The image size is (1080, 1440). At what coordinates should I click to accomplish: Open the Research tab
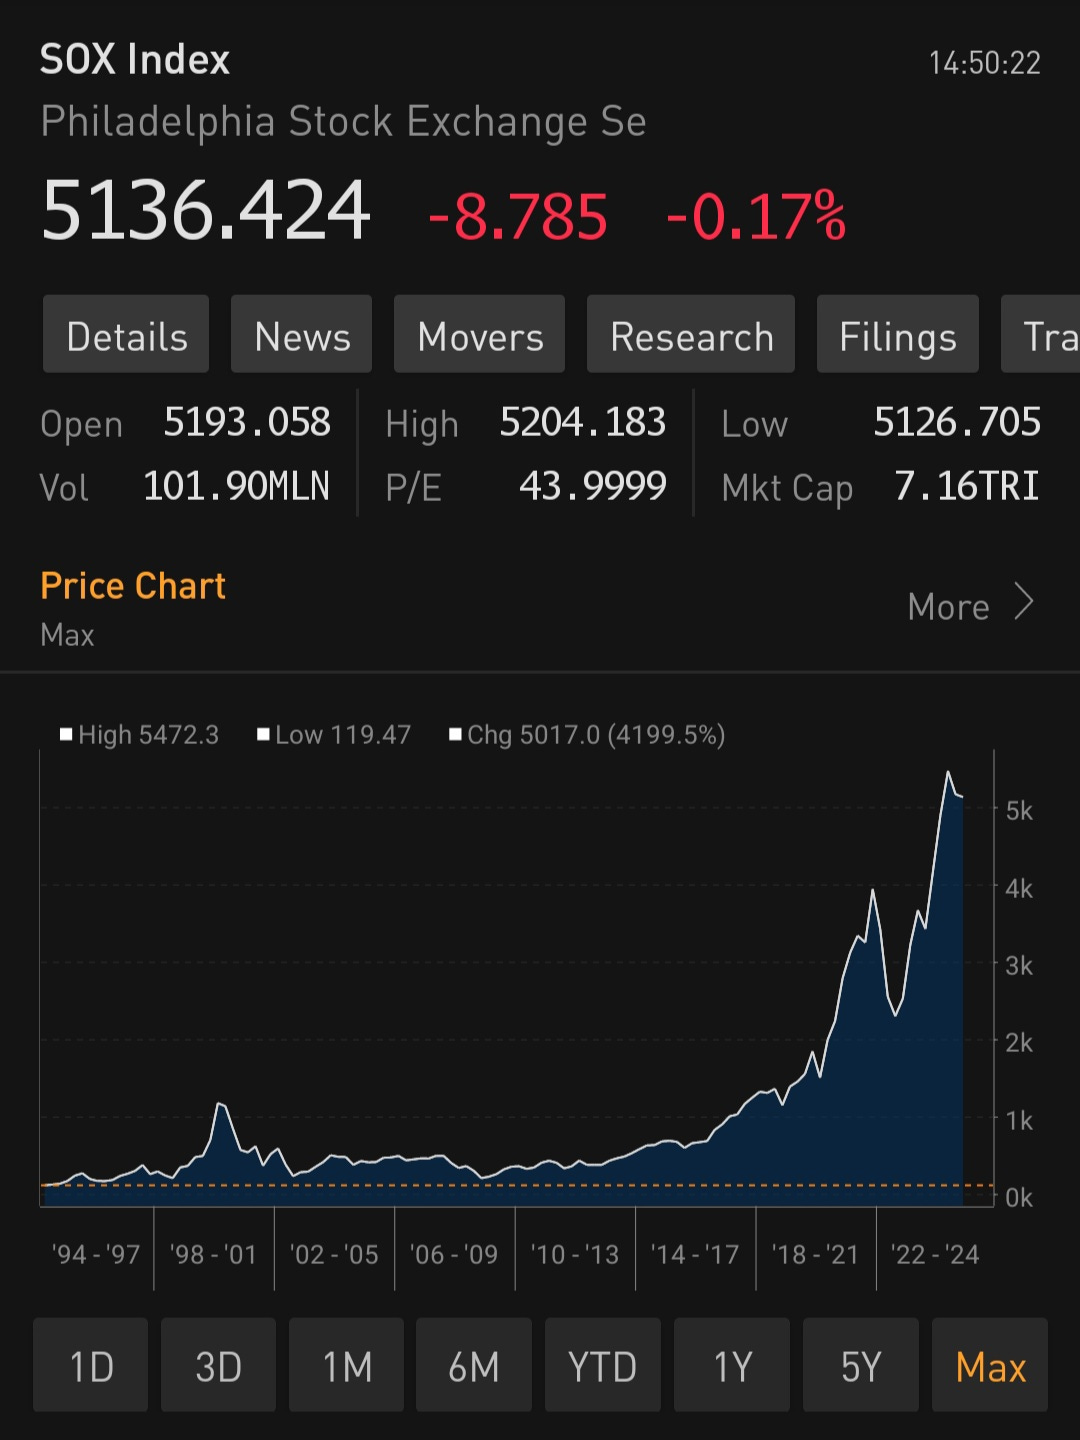(x=691, y=334)
